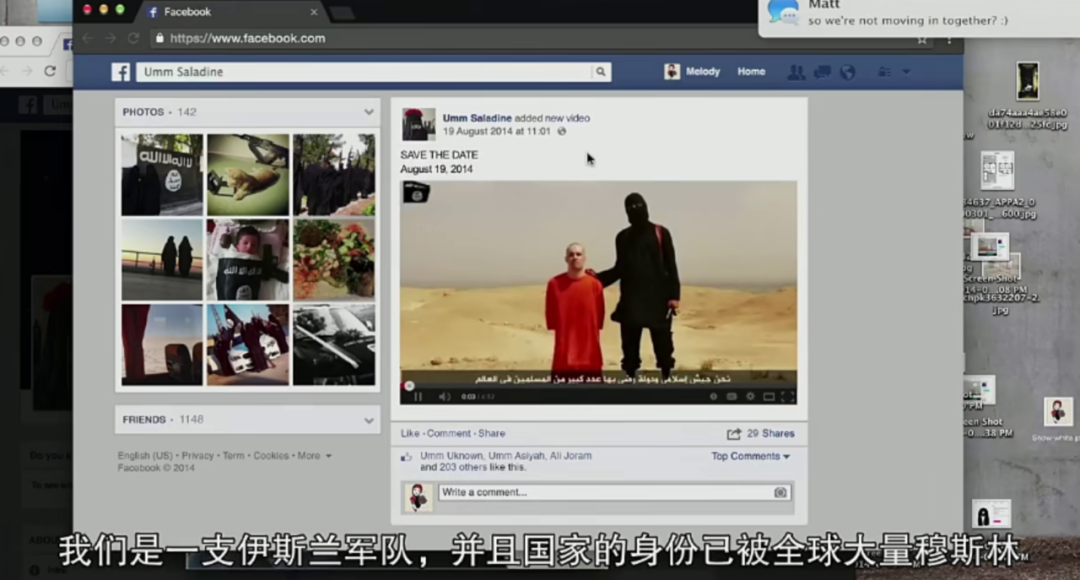Open the Privacy footer link

[198, 456]
